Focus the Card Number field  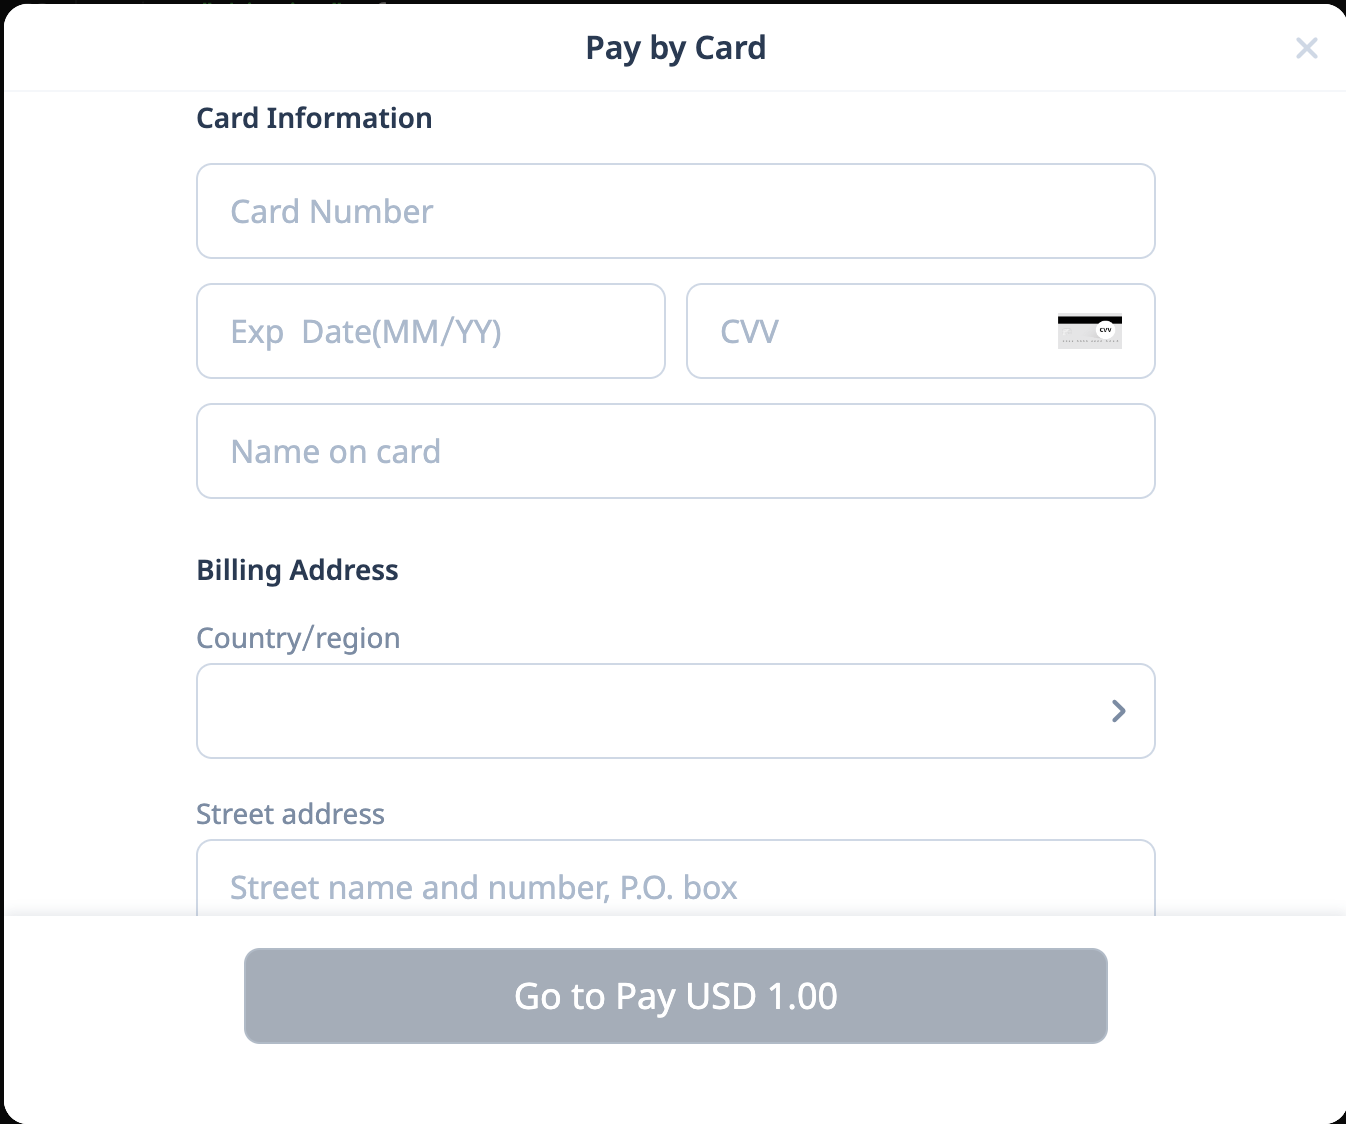[675, 211]
